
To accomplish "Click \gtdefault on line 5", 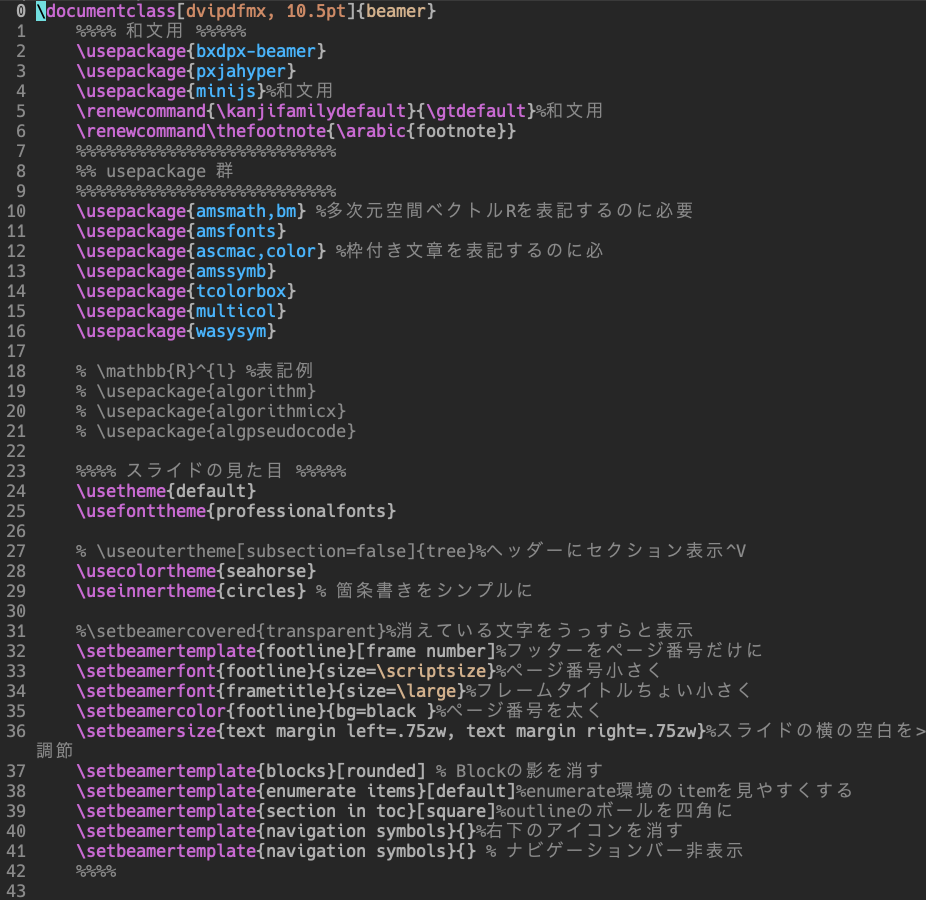I will (x=475, y=111).
